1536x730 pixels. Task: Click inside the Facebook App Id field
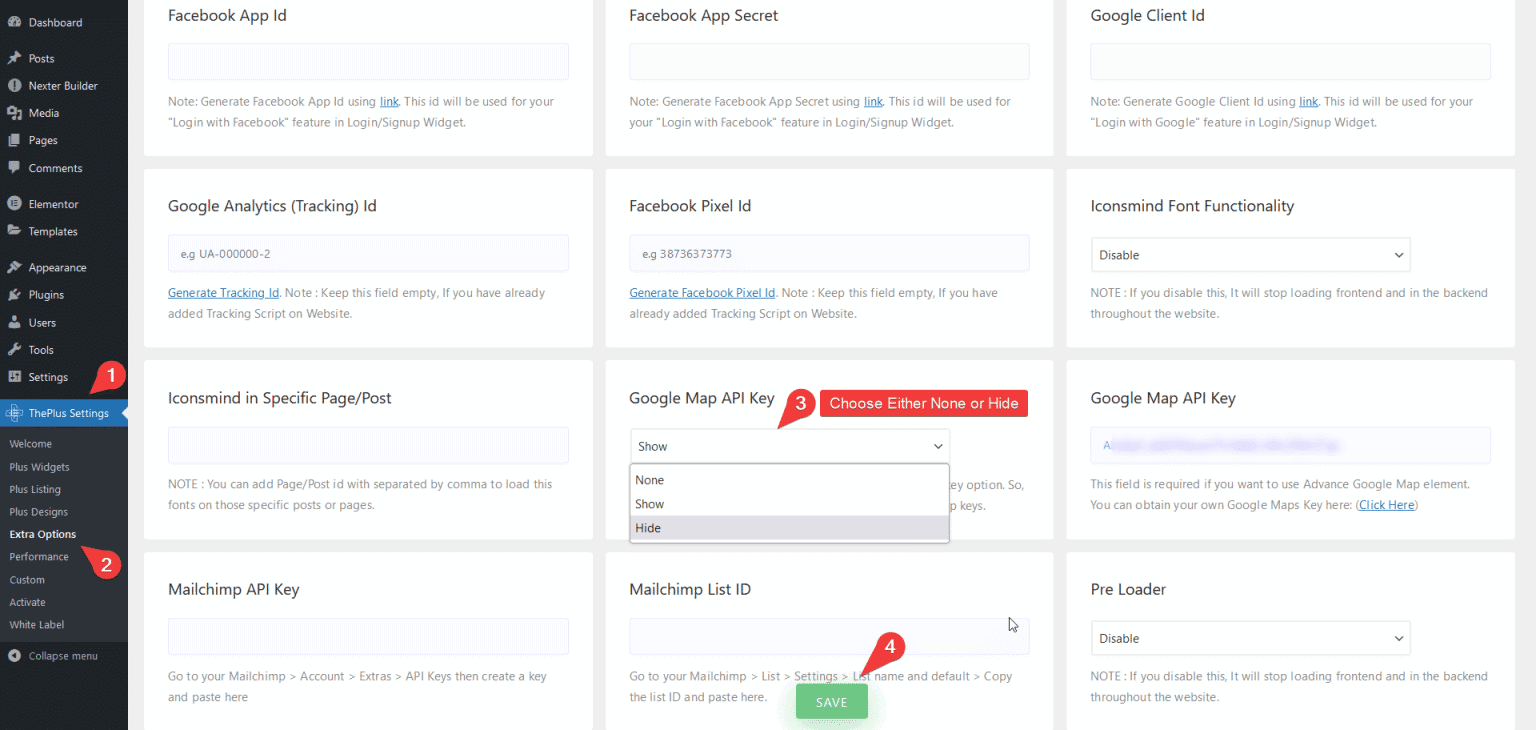tap(367, 61)
